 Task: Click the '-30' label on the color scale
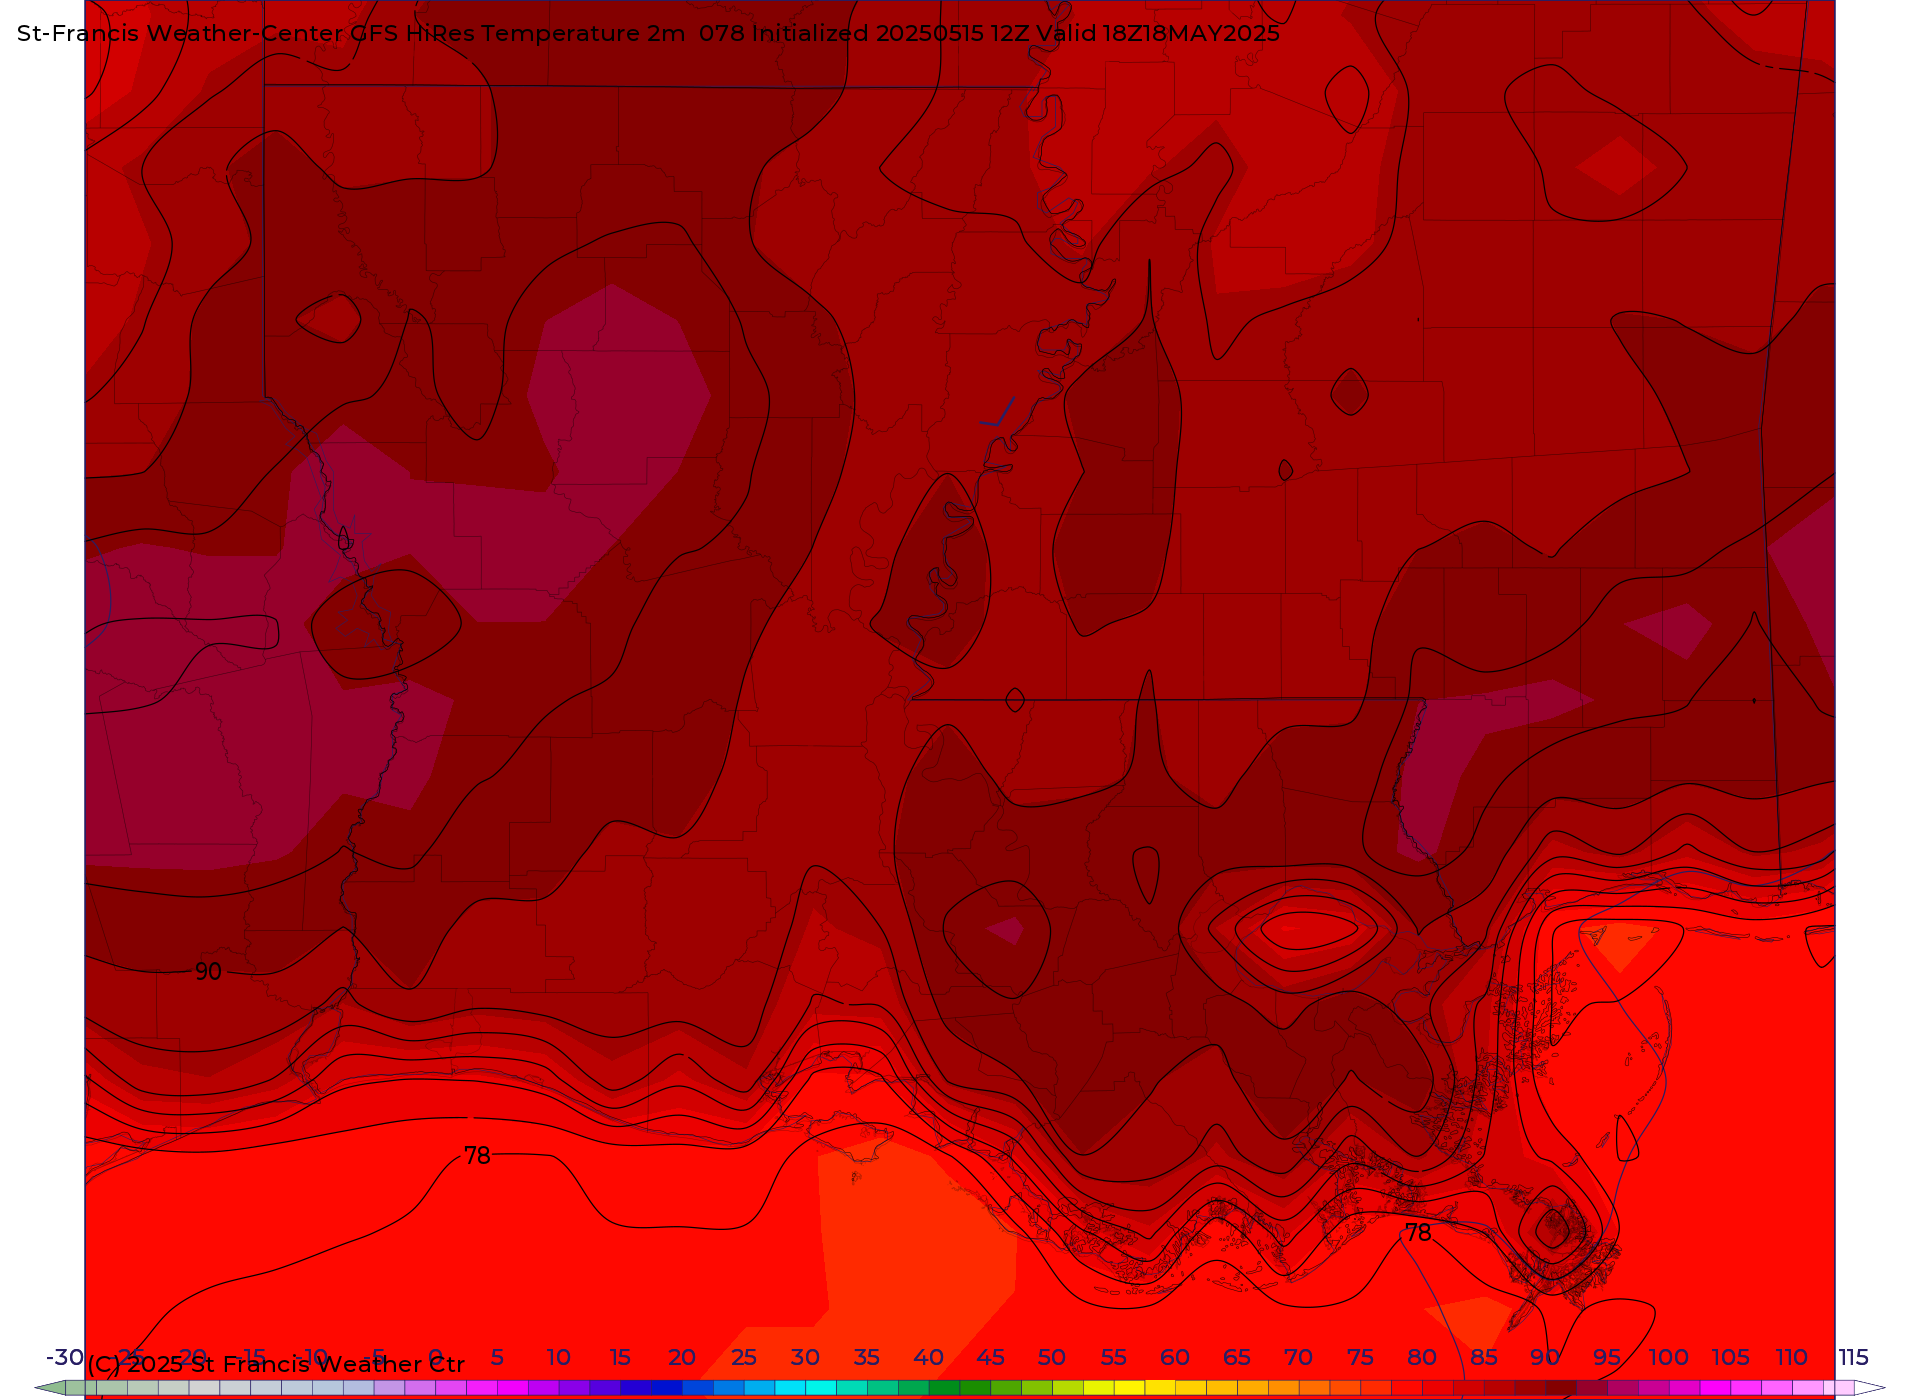[65, 1357]
